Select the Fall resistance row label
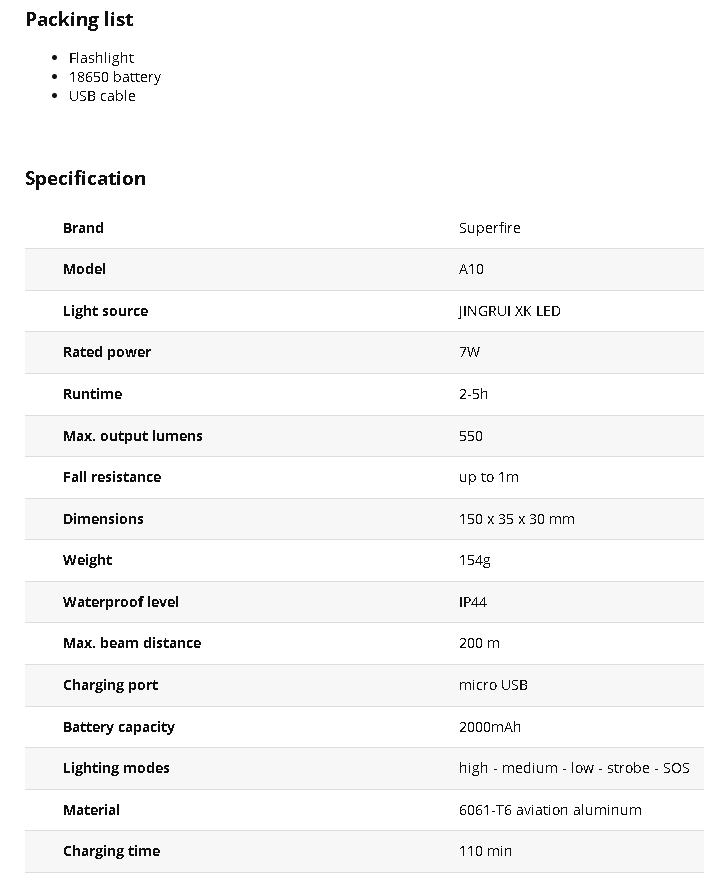Screen dimensions: 704x880 coord(111,477)
